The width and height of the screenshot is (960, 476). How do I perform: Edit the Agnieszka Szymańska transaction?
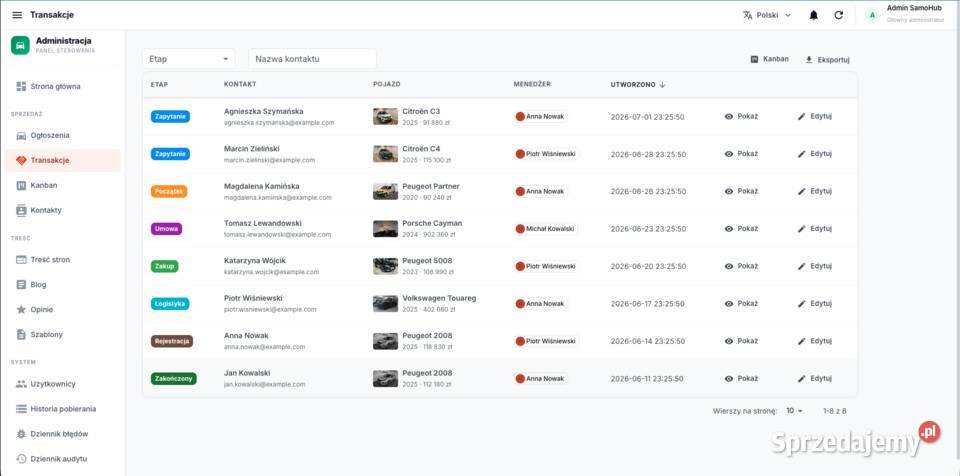click(814, 116)
